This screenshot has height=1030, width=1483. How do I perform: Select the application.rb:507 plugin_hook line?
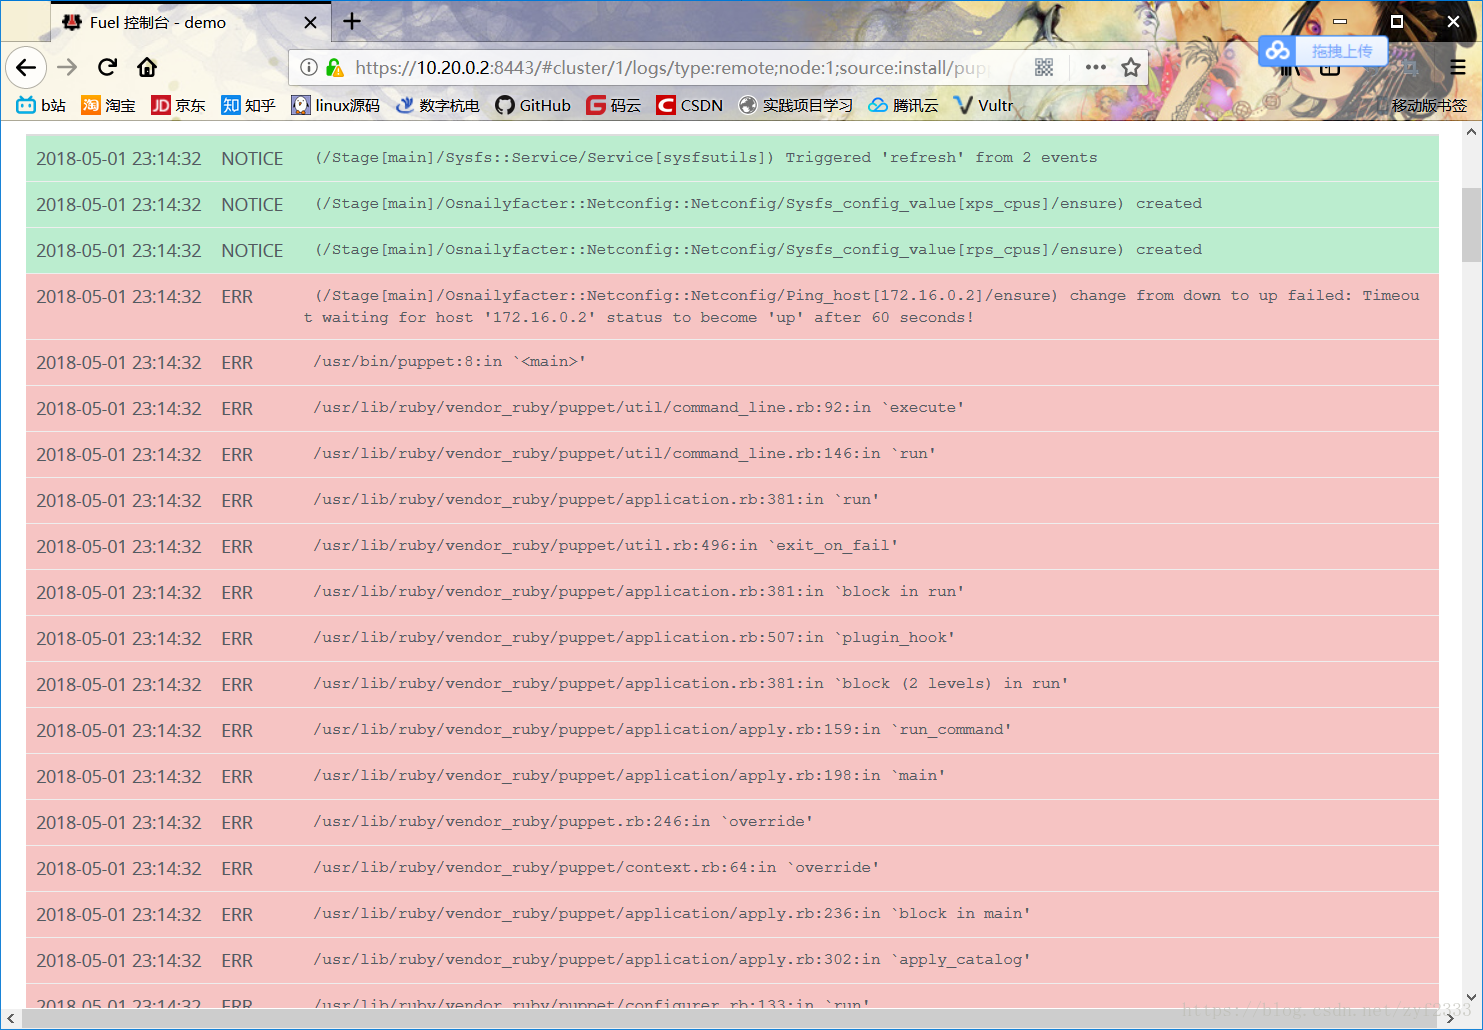click(x=732, y=638)
